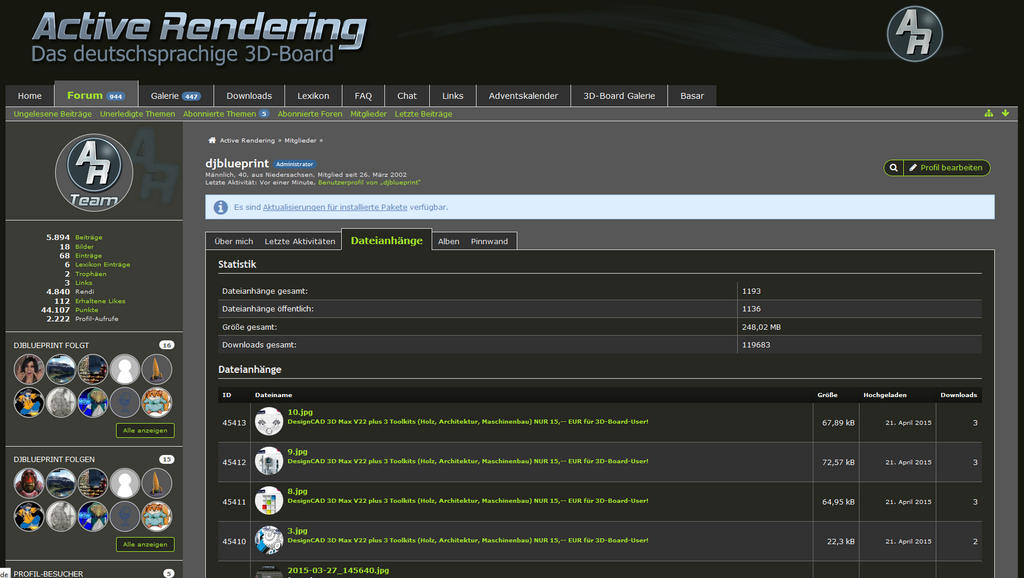
Task: Switch to the Über mich profile tab
Action: tap(234, 241)
